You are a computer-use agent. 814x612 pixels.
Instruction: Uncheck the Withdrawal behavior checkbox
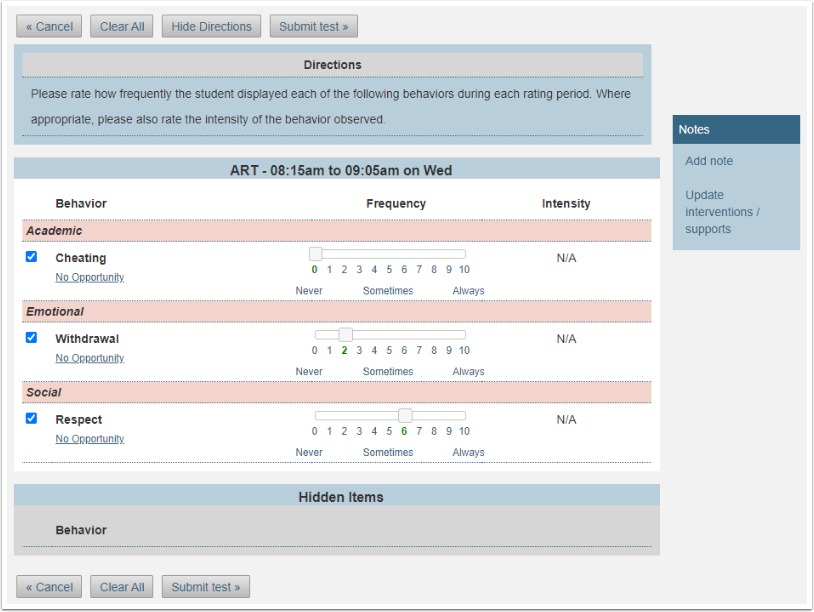click(31, 337)
